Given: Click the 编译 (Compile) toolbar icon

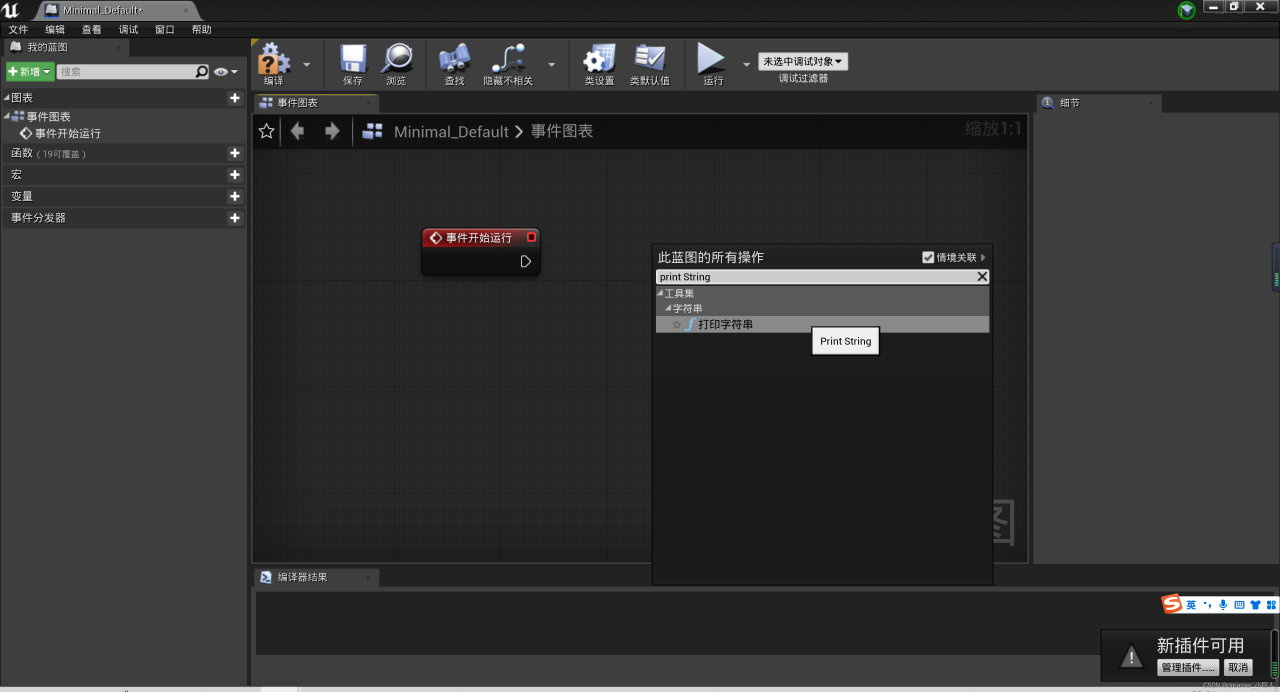Looking at the screenshot, I should 273,58.
